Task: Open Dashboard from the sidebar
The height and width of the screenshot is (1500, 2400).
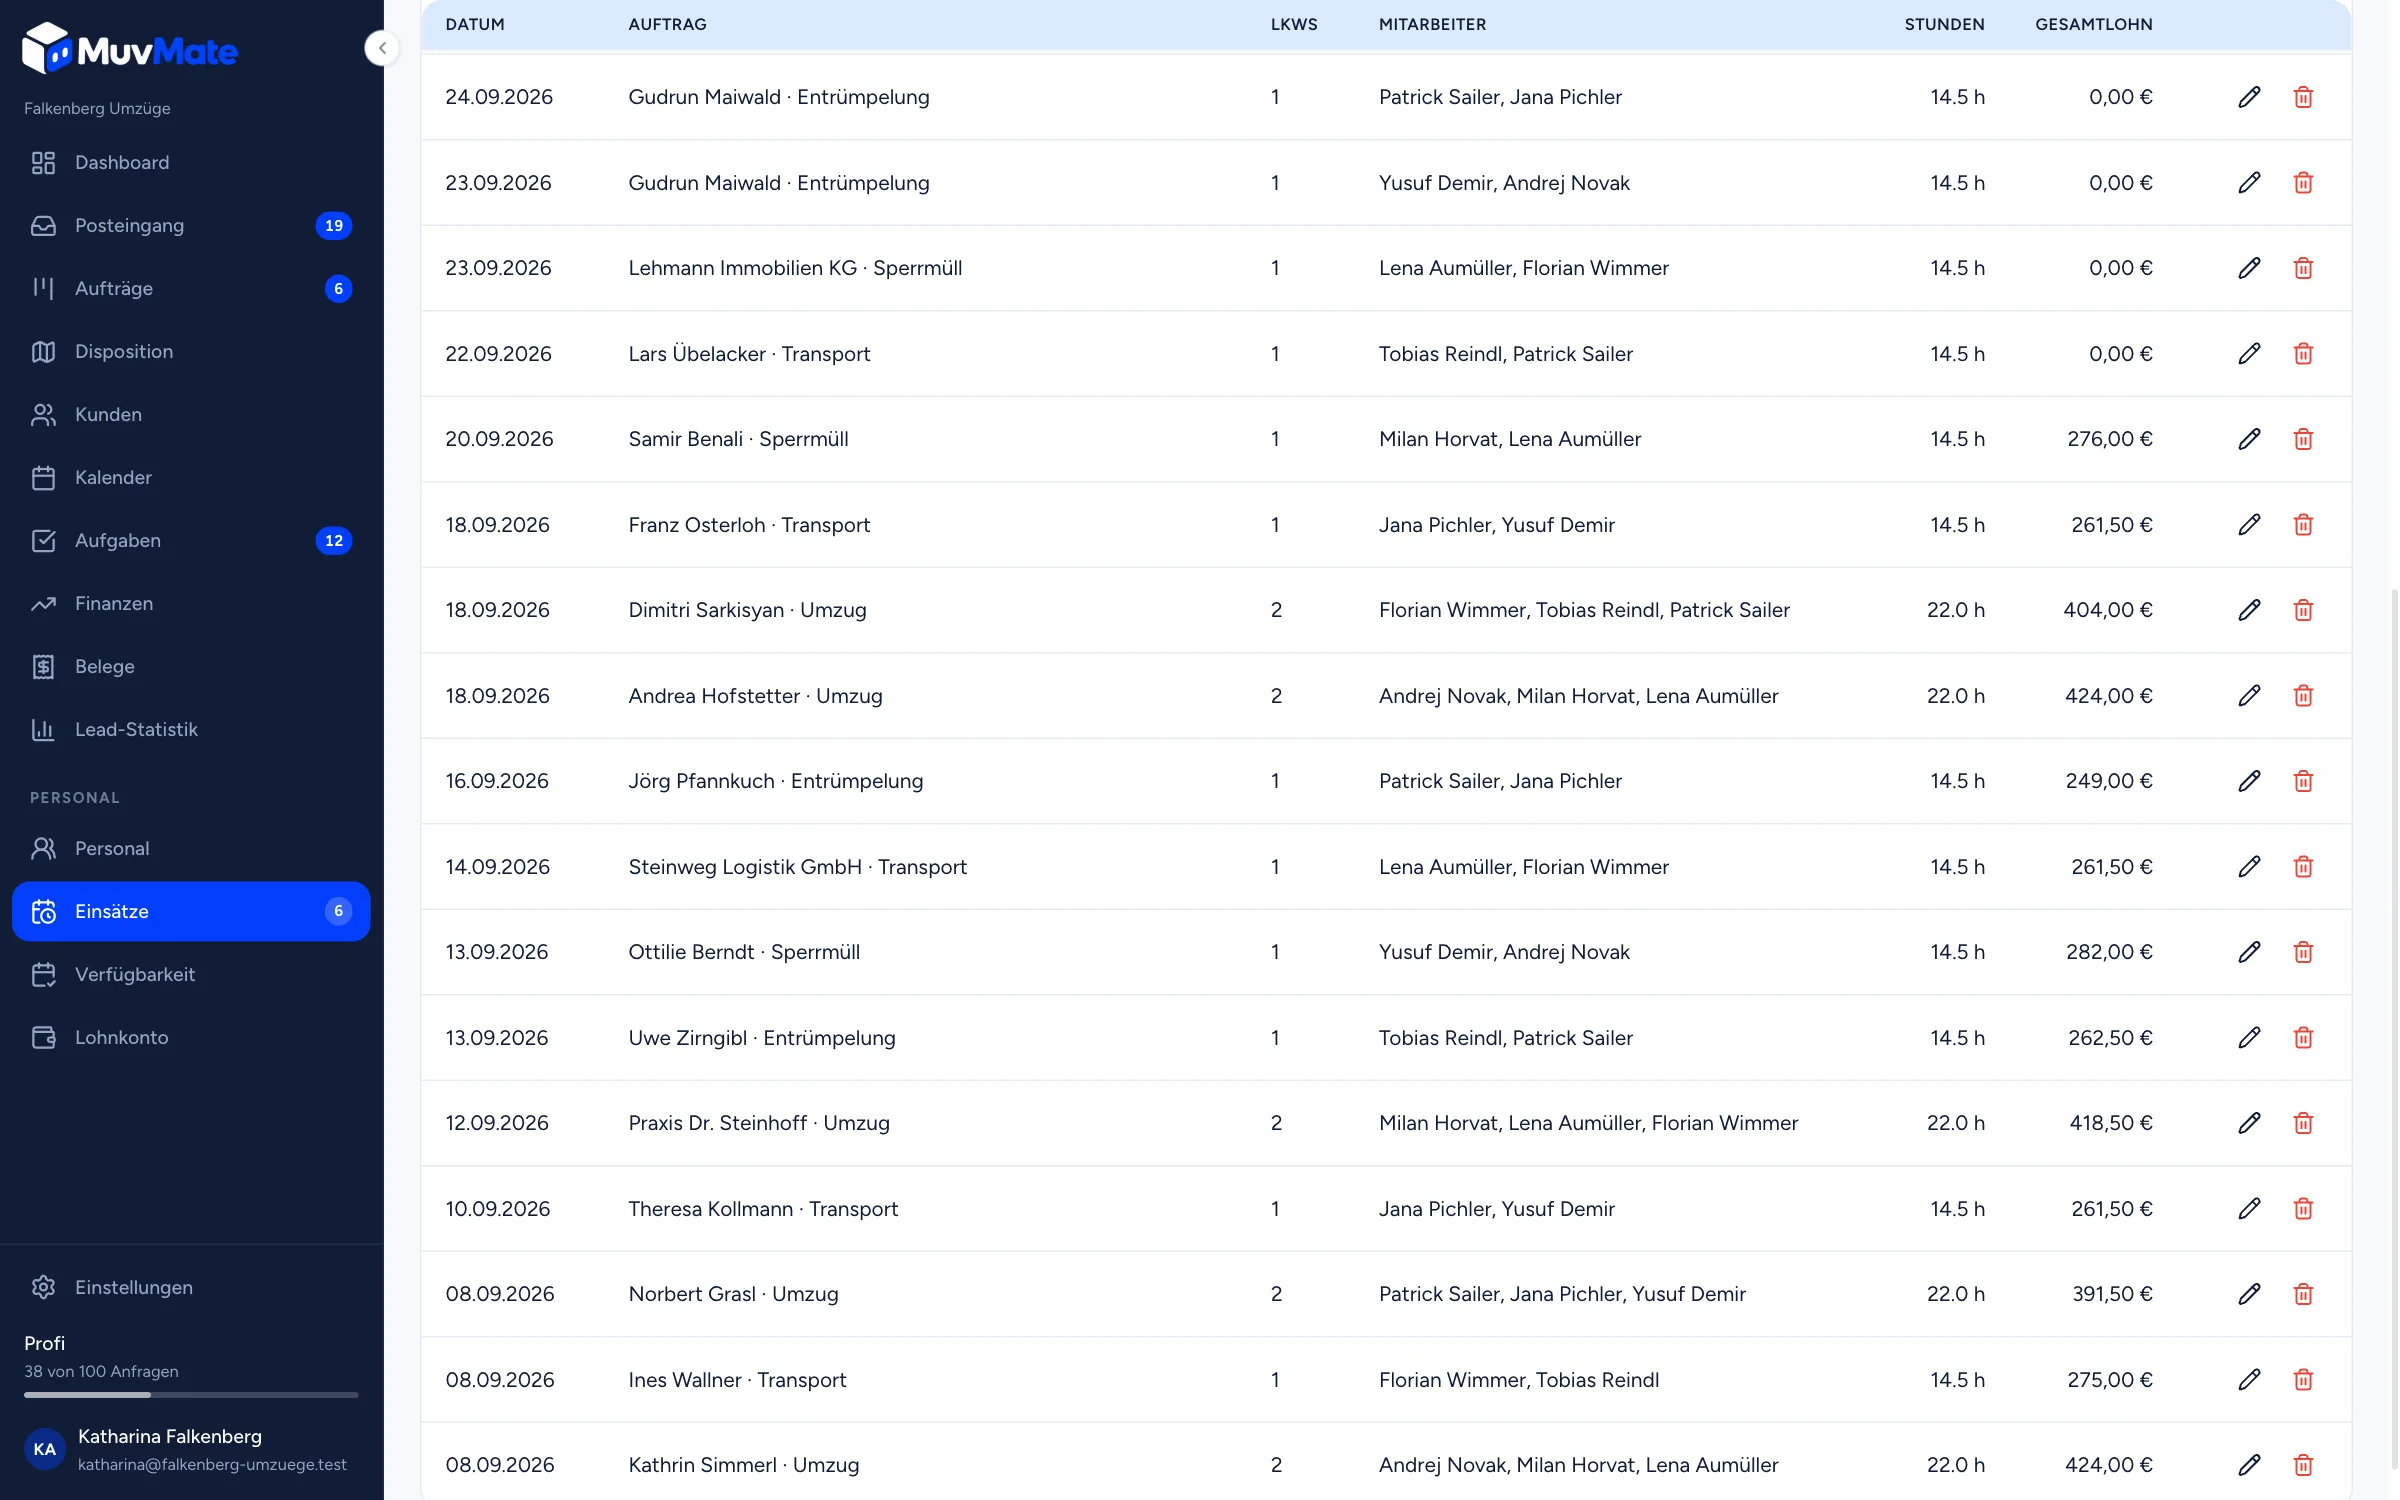Action: [x=191, y=162]
